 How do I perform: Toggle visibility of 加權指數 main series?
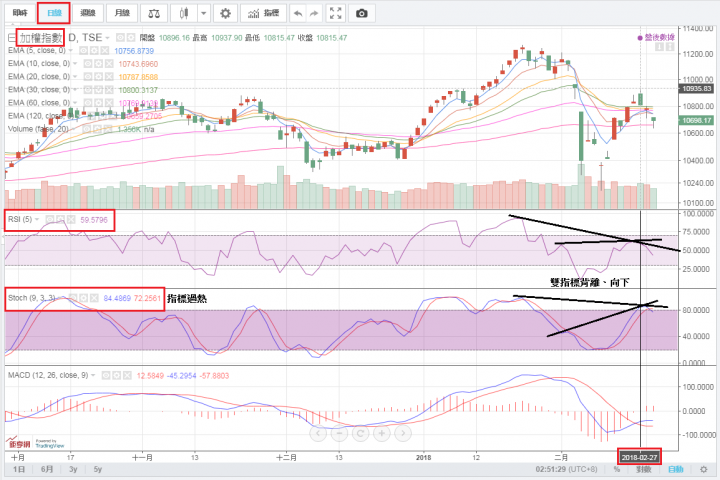coord(120,38)
